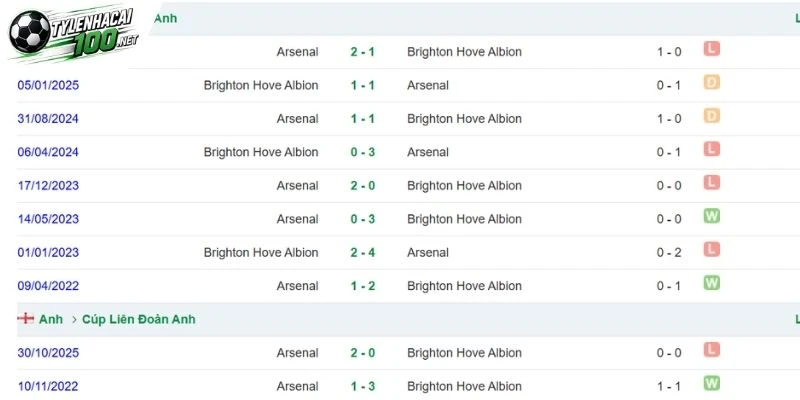Open the 0 - 3 score on 06/04/2024
800x400 pixels.
363,152
